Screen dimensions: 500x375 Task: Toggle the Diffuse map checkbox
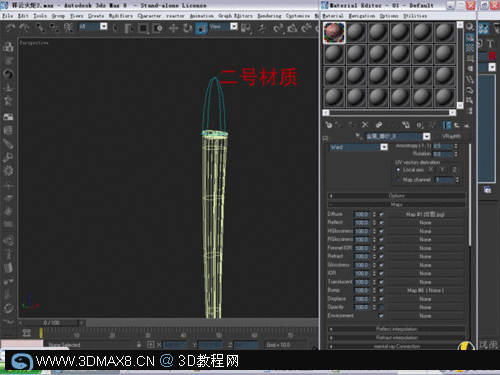[381, 214]
